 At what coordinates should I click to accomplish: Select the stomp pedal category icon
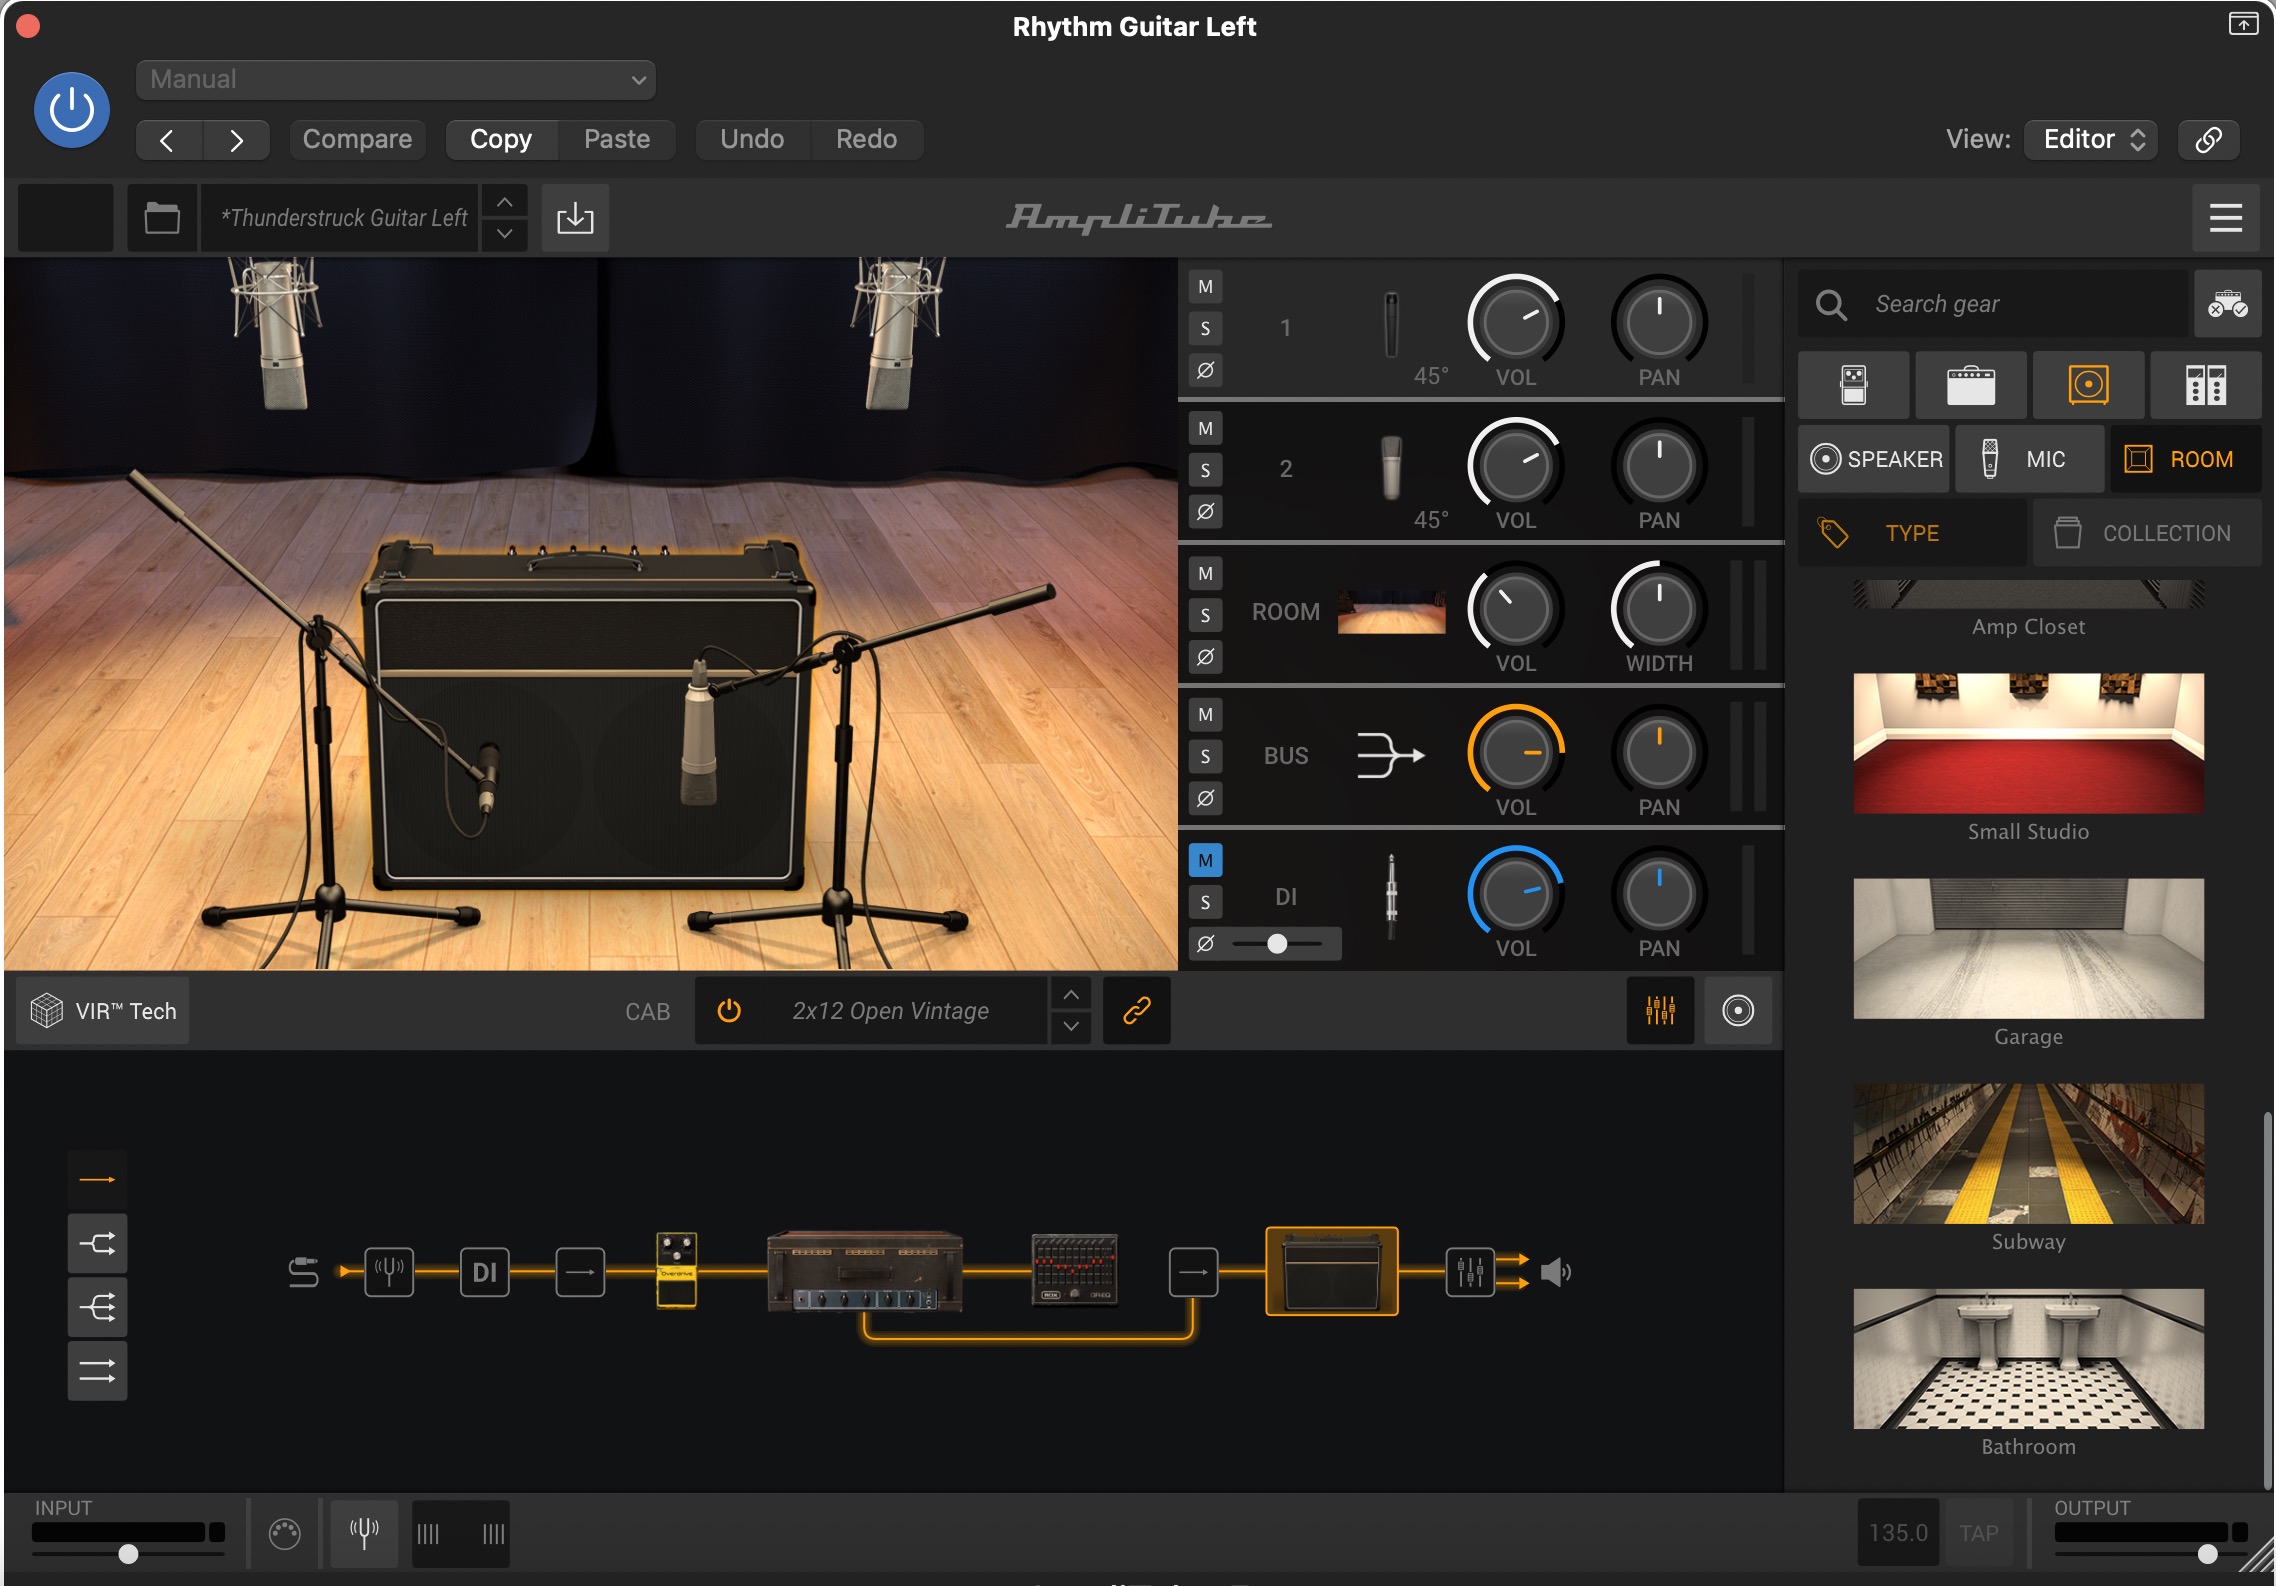pos(1853,385)
